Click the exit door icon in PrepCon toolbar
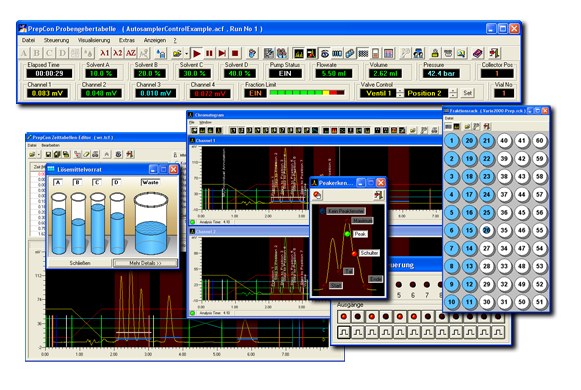581x390 pixels. [494, 53]
